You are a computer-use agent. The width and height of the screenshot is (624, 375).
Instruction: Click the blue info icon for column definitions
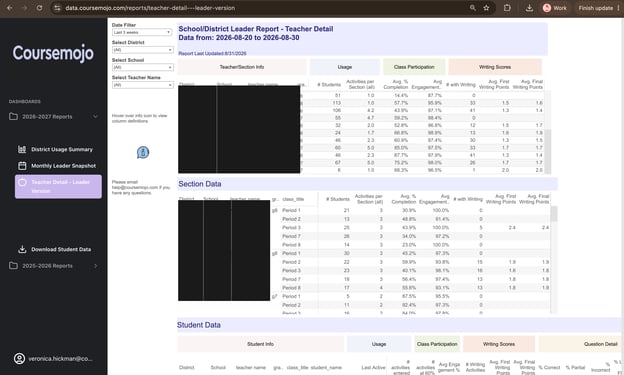click(x=143, y=152)
